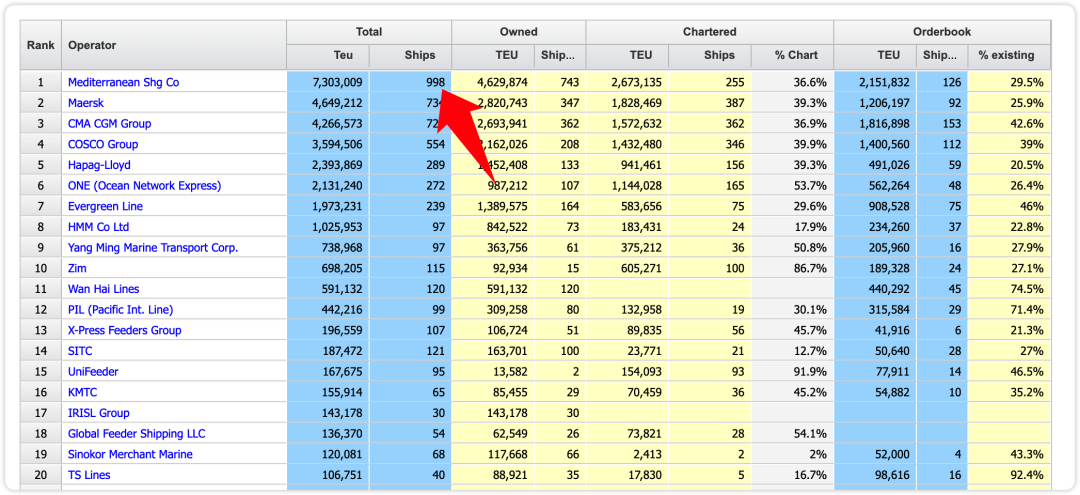Open Yang Ming Marine Transport Corp. link
This screenshot has width=1080, height=495.
152,248
